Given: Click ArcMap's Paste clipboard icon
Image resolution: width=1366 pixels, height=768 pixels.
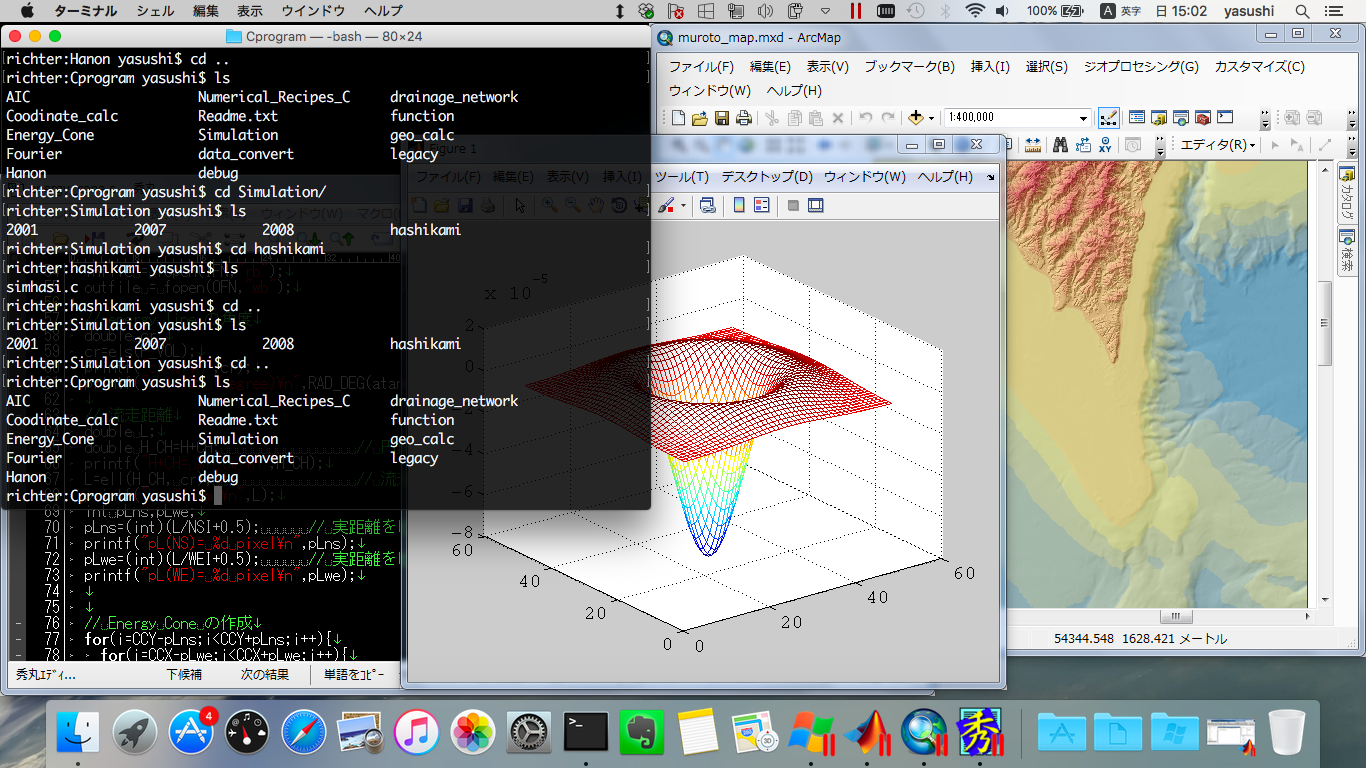Looking at the screenshot, I should pos(816,118).
